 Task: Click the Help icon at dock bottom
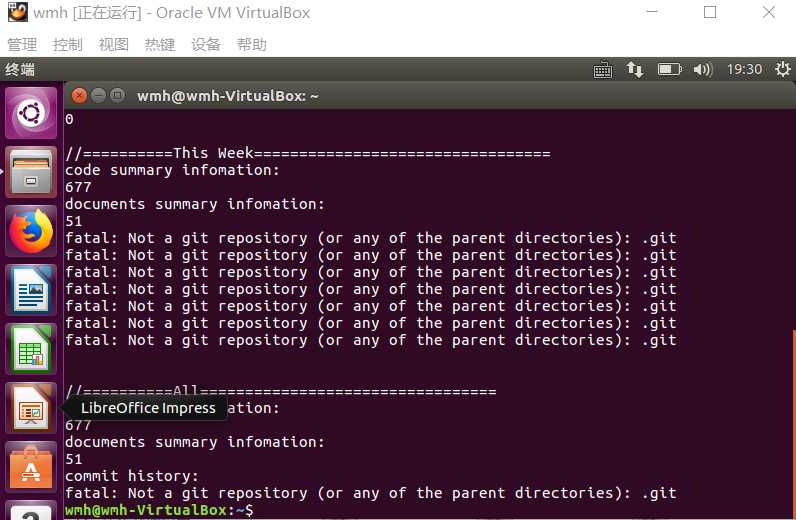click(31, 511)
